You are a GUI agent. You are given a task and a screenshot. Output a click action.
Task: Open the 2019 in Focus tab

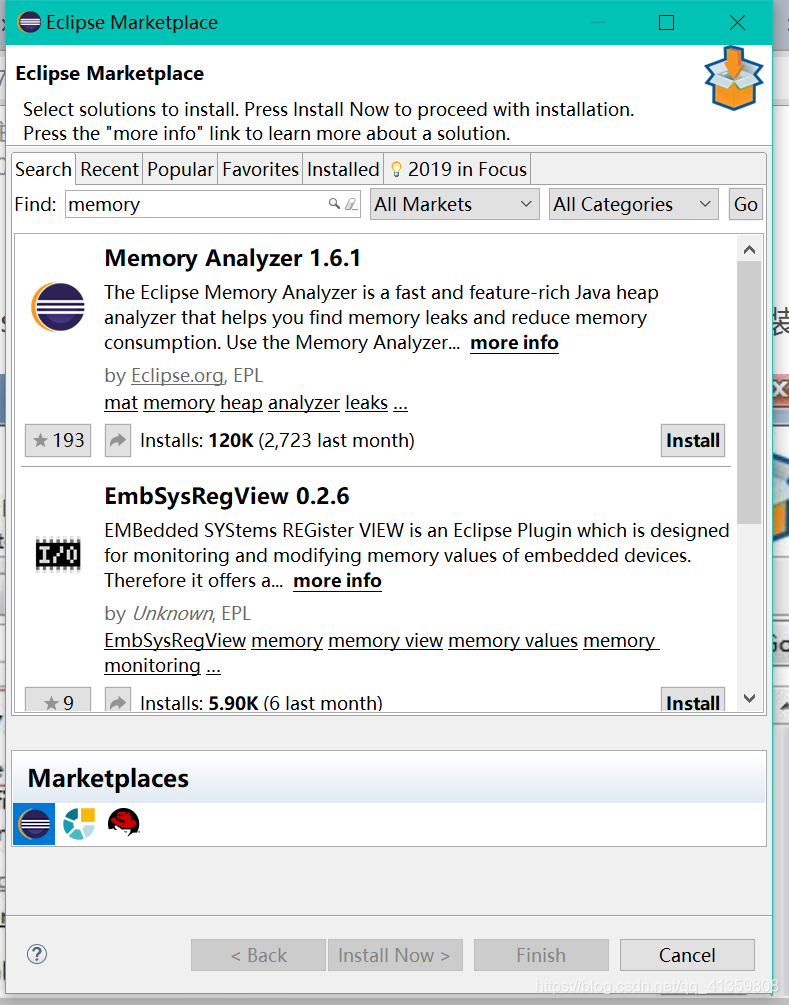click(x=458, y=169)
